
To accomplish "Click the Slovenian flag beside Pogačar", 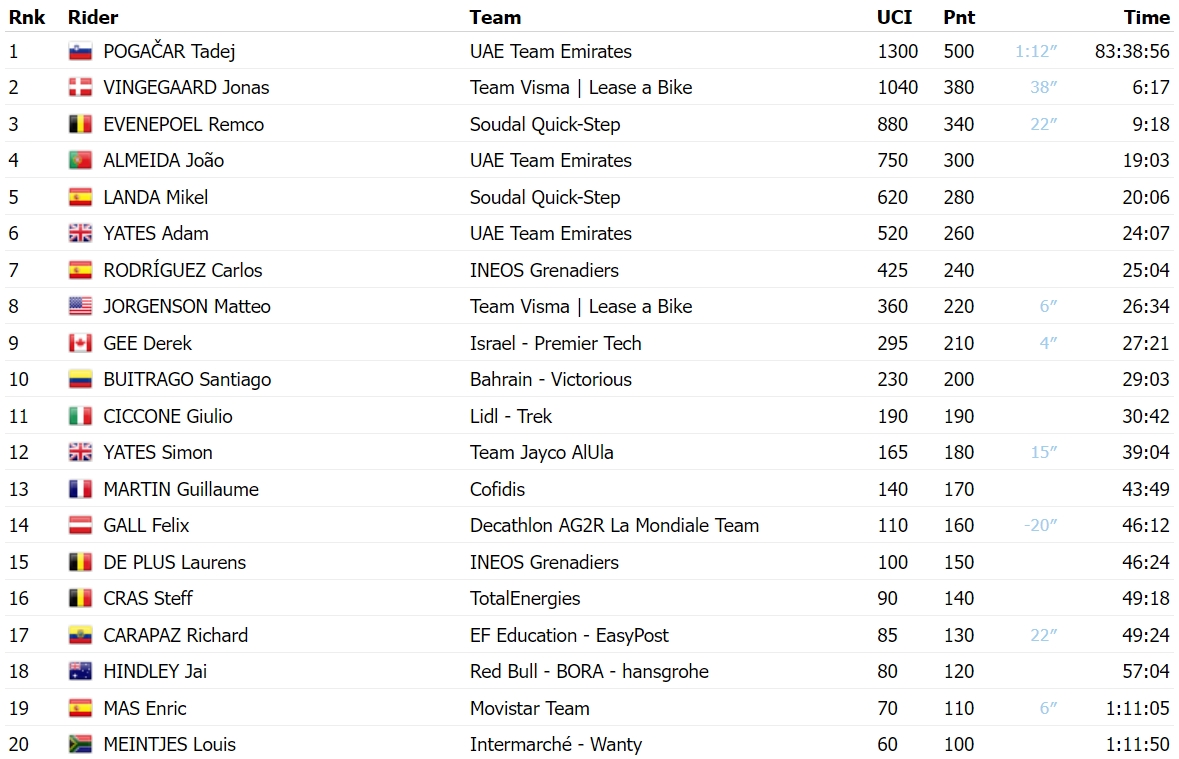I will point(80,51).
